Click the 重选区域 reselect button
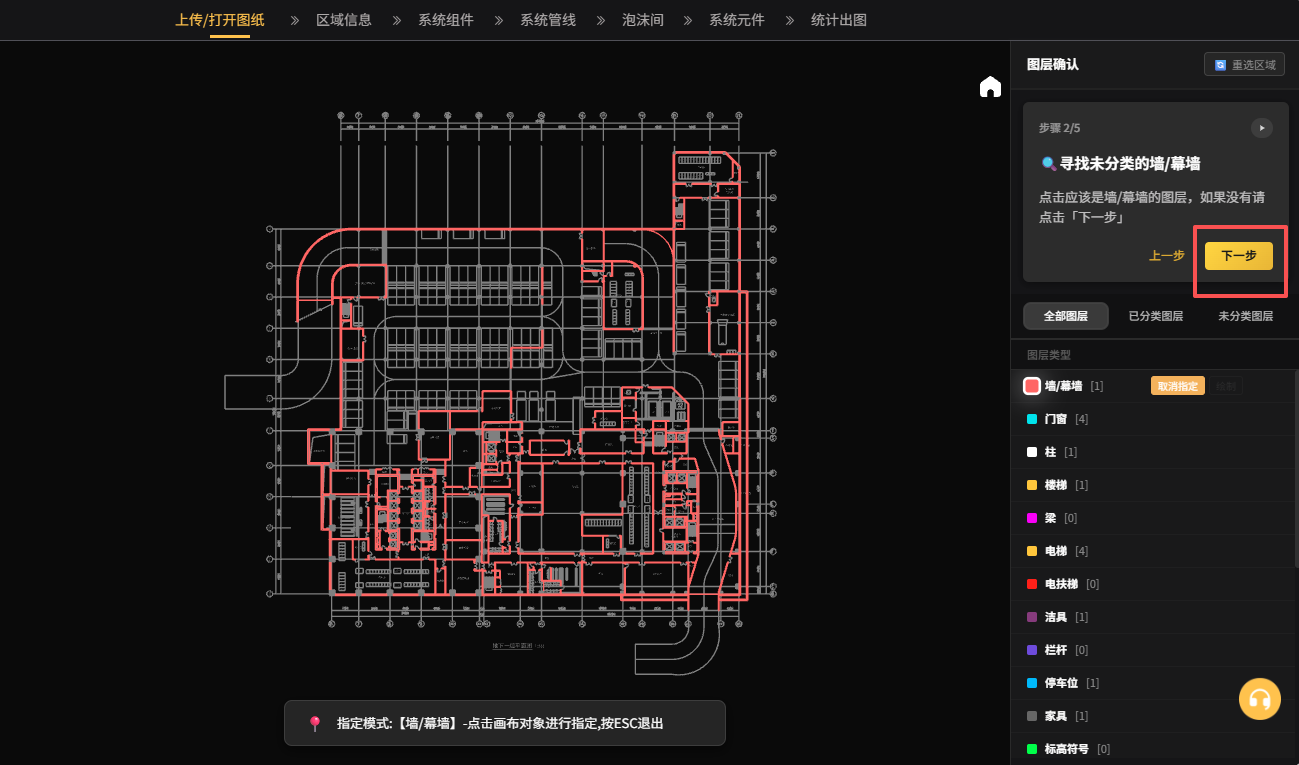1299x765 pixels. [x=1245, y=65]
